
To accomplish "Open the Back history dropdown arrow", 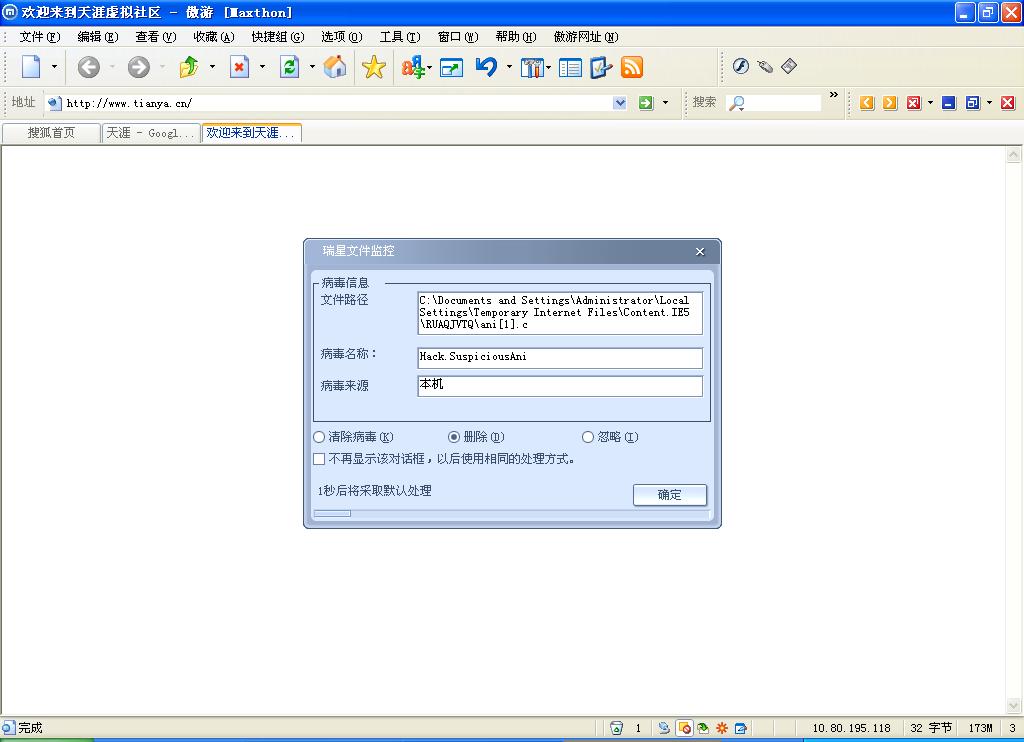I will (x=112, y=67).
